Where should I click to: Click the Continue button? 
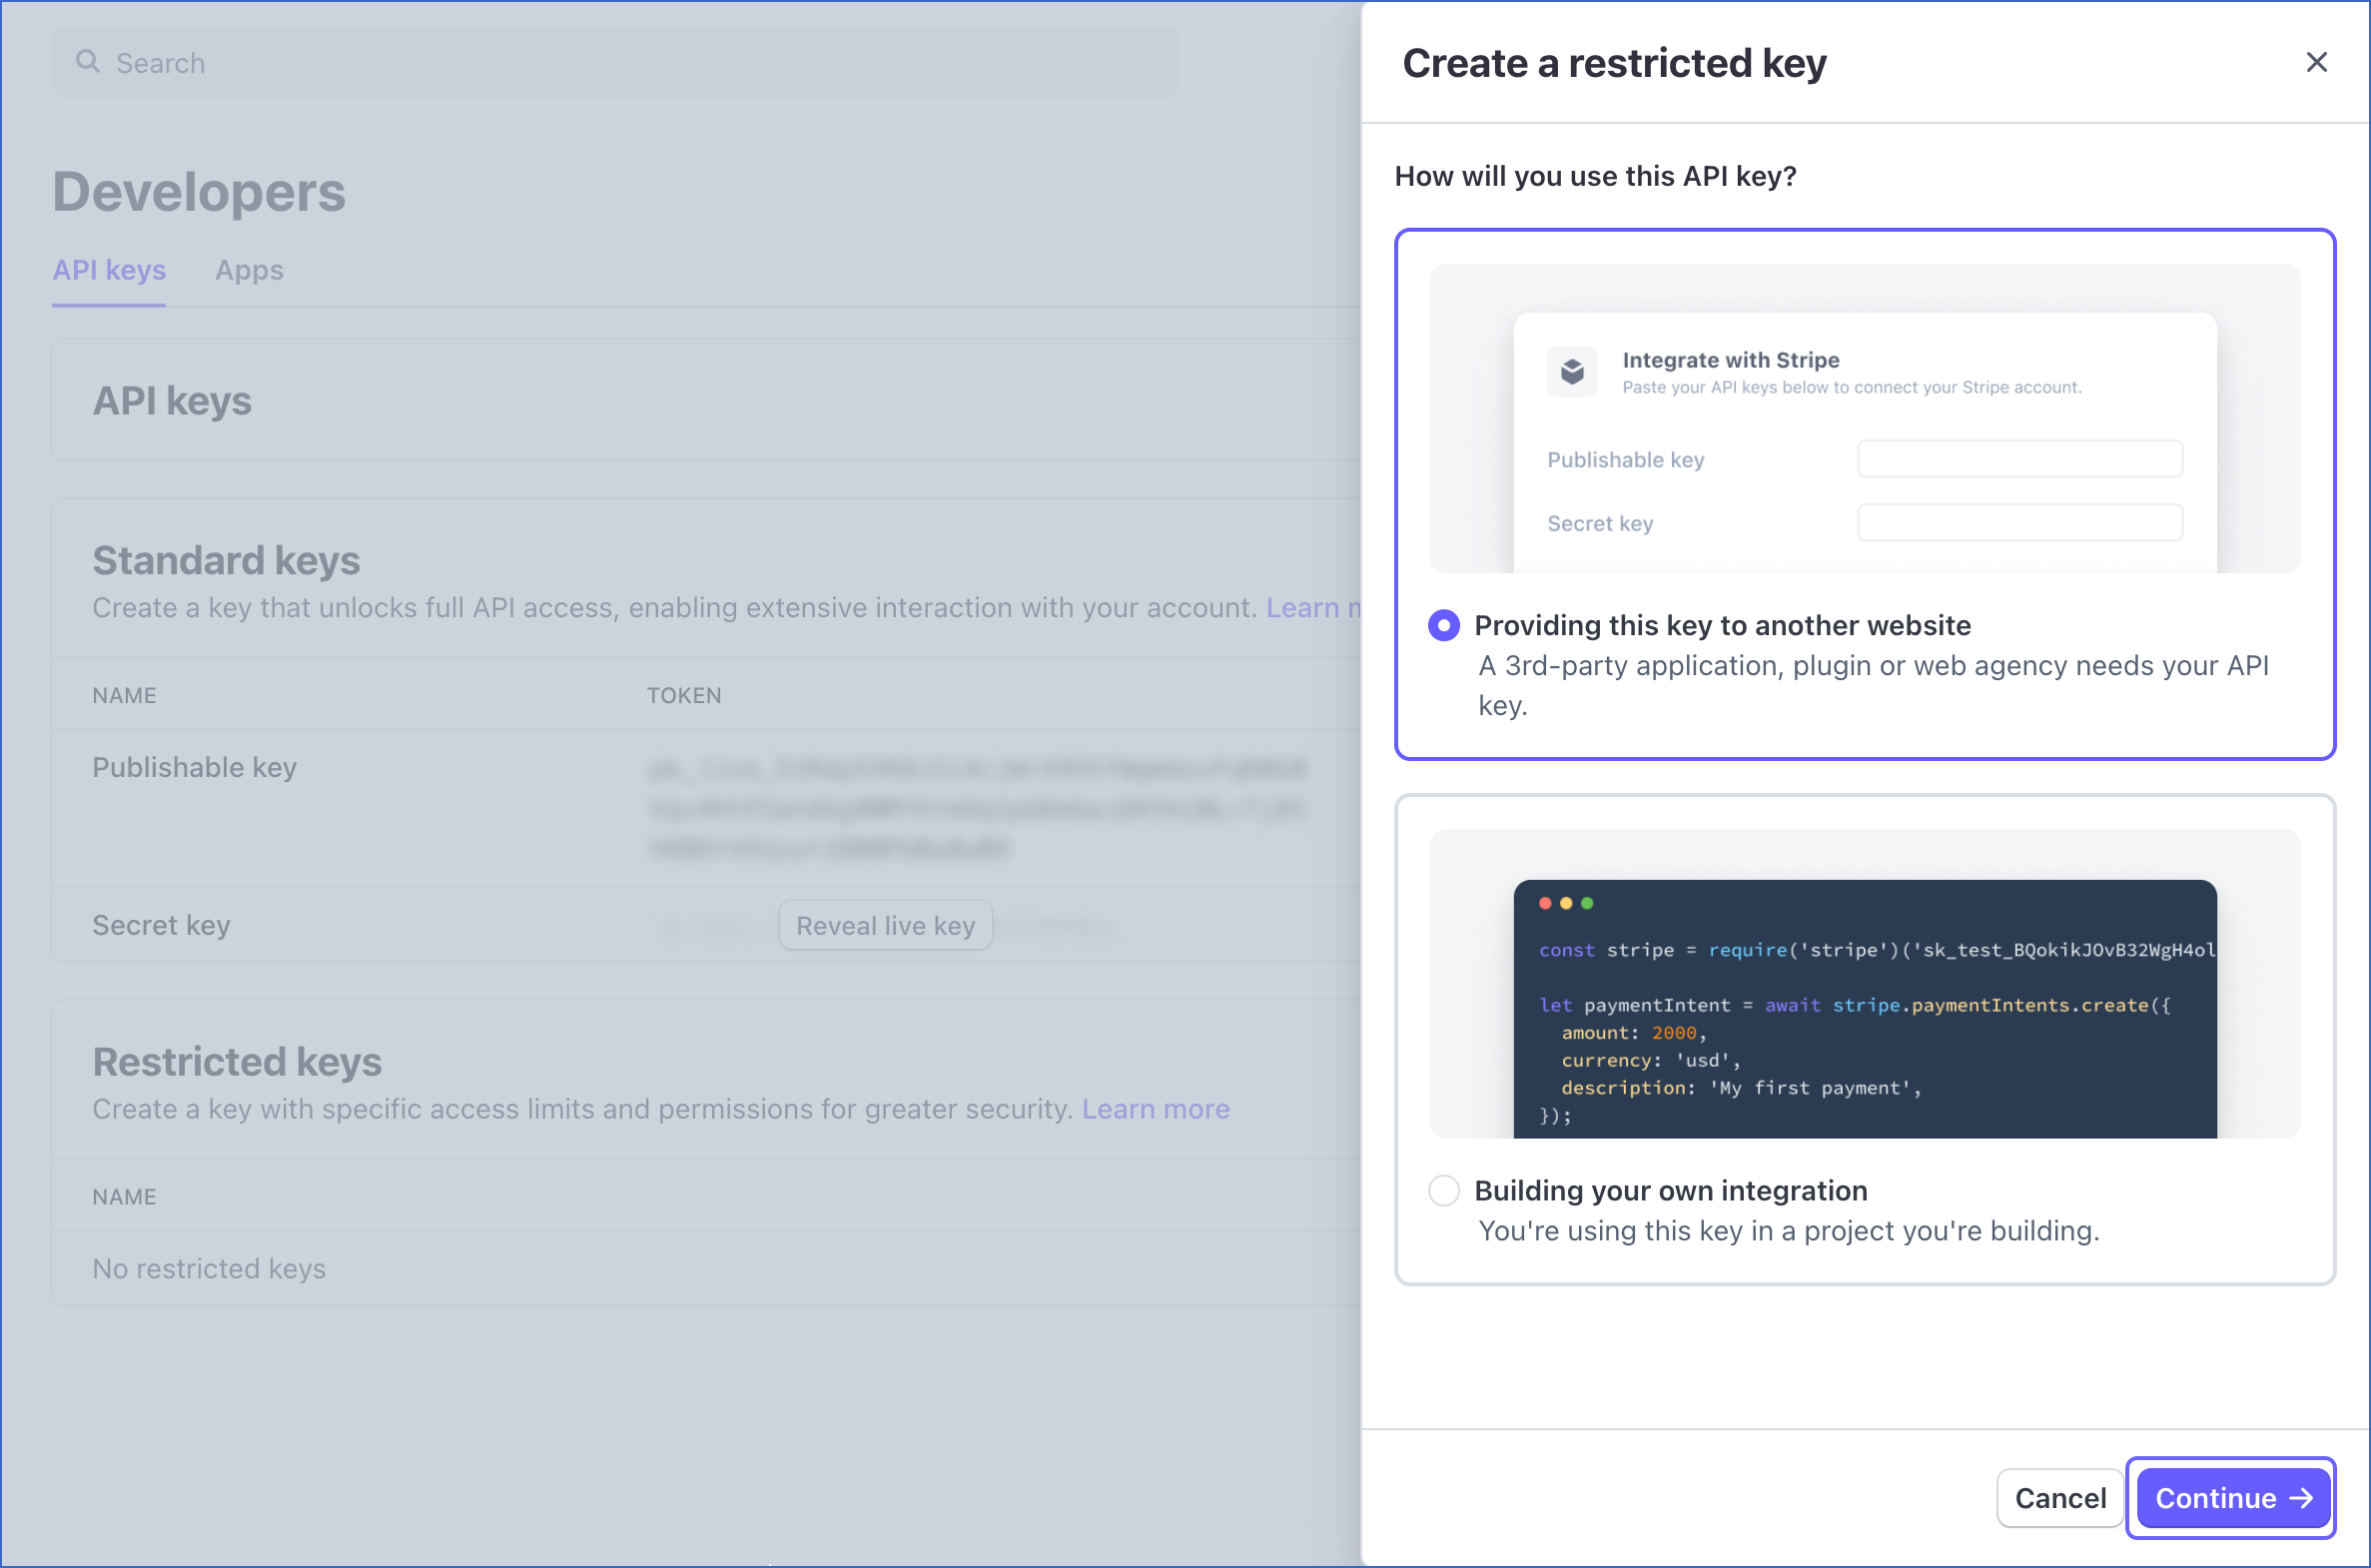[2232, 1497]
